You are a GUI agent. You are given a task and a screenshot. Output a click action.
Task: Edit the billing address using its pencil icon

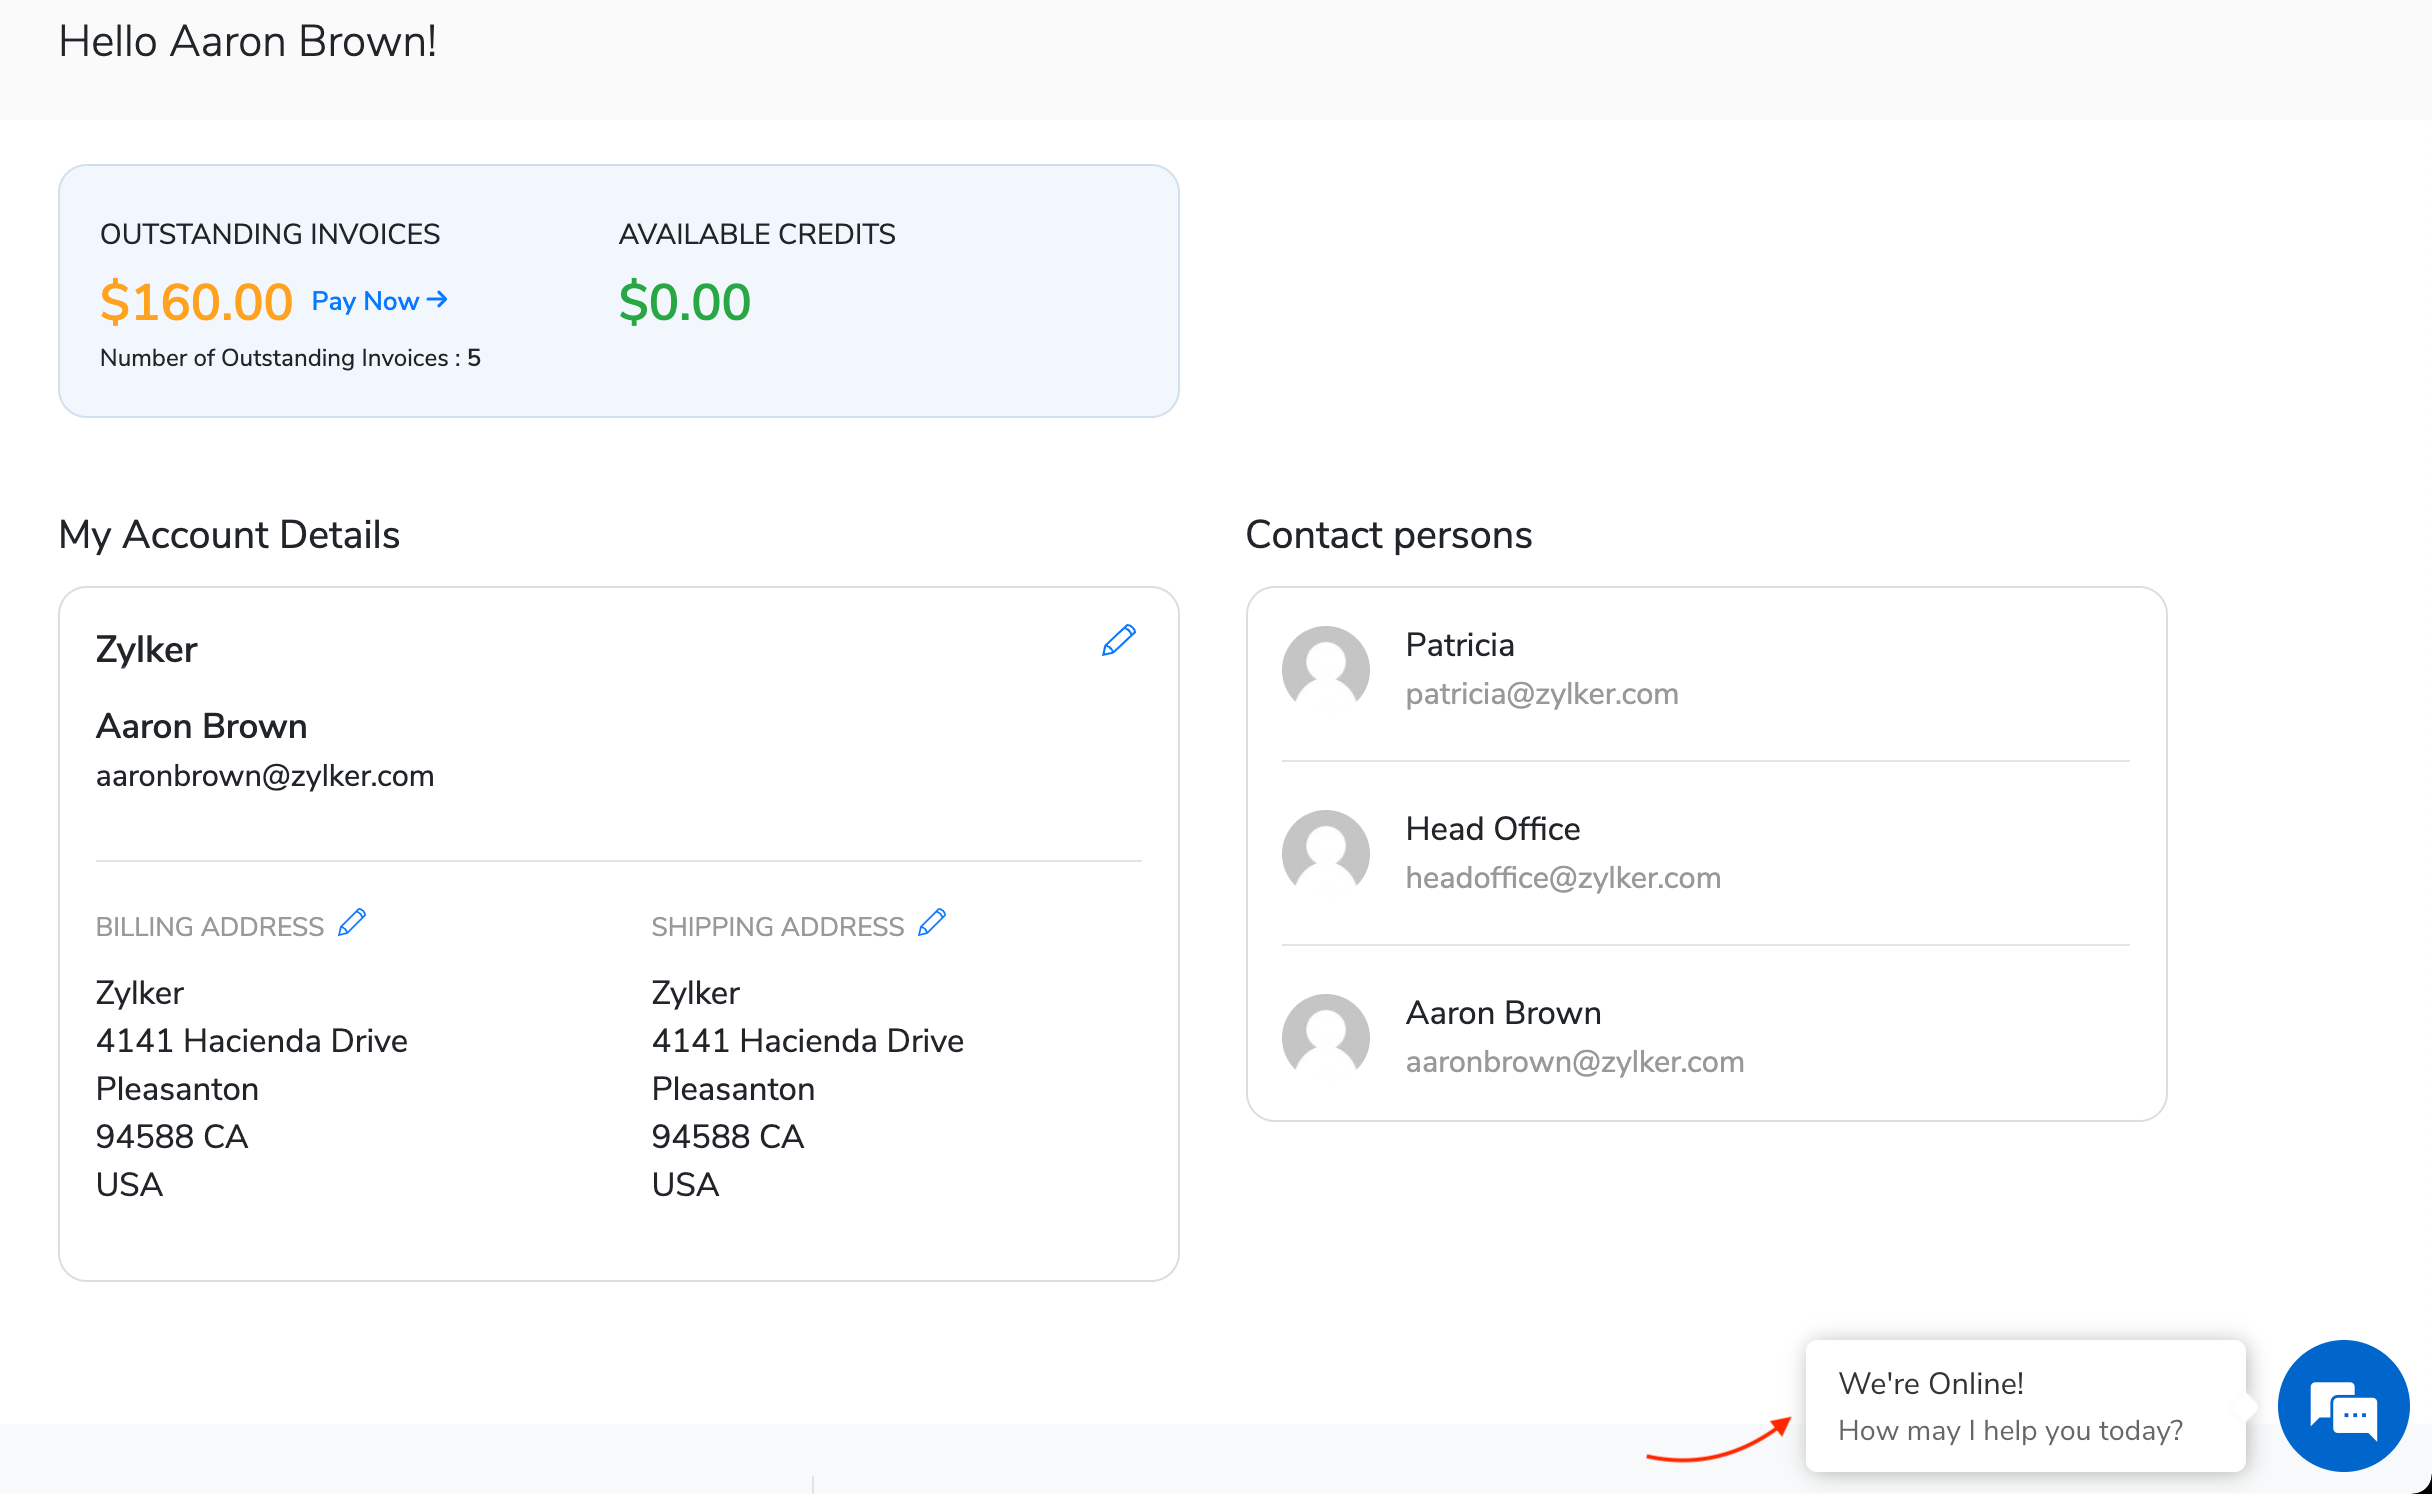point(351,922)
